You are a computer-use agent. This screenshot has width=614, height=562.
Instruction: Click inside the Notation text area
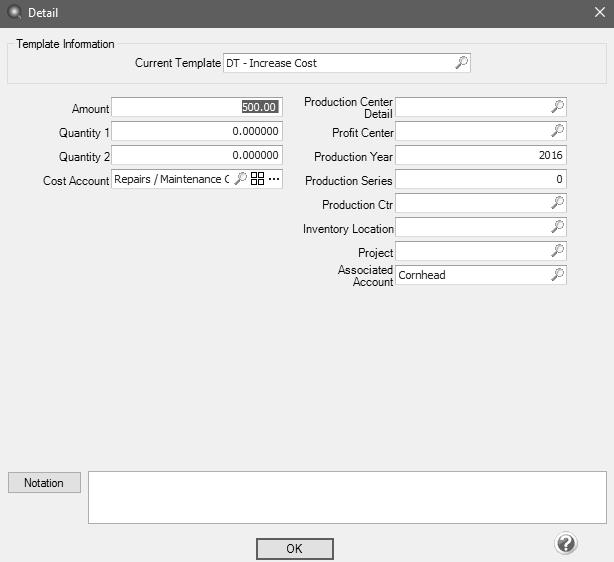(x=347, y=497)
